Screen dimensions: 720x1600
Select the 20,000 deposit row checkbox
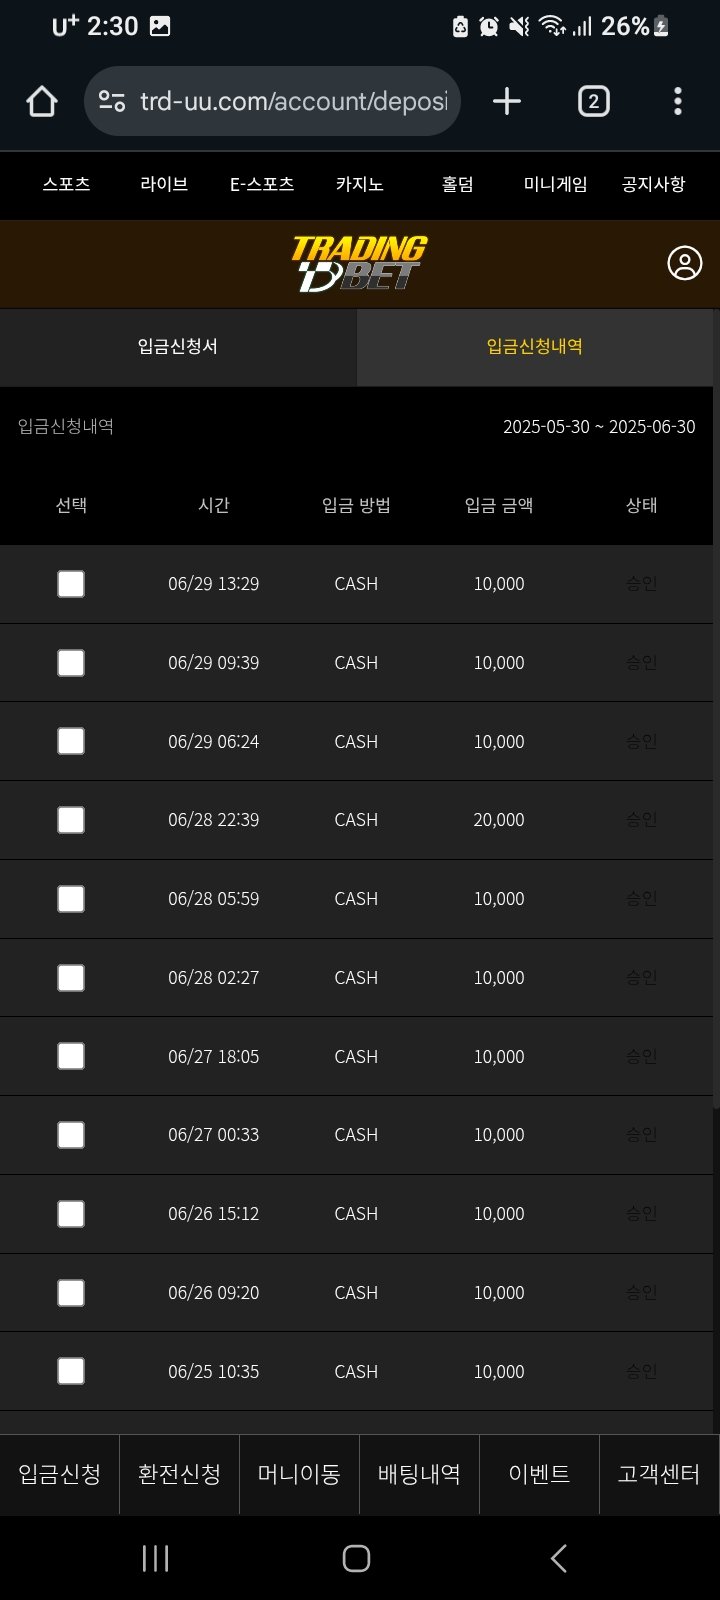(71, 820)
